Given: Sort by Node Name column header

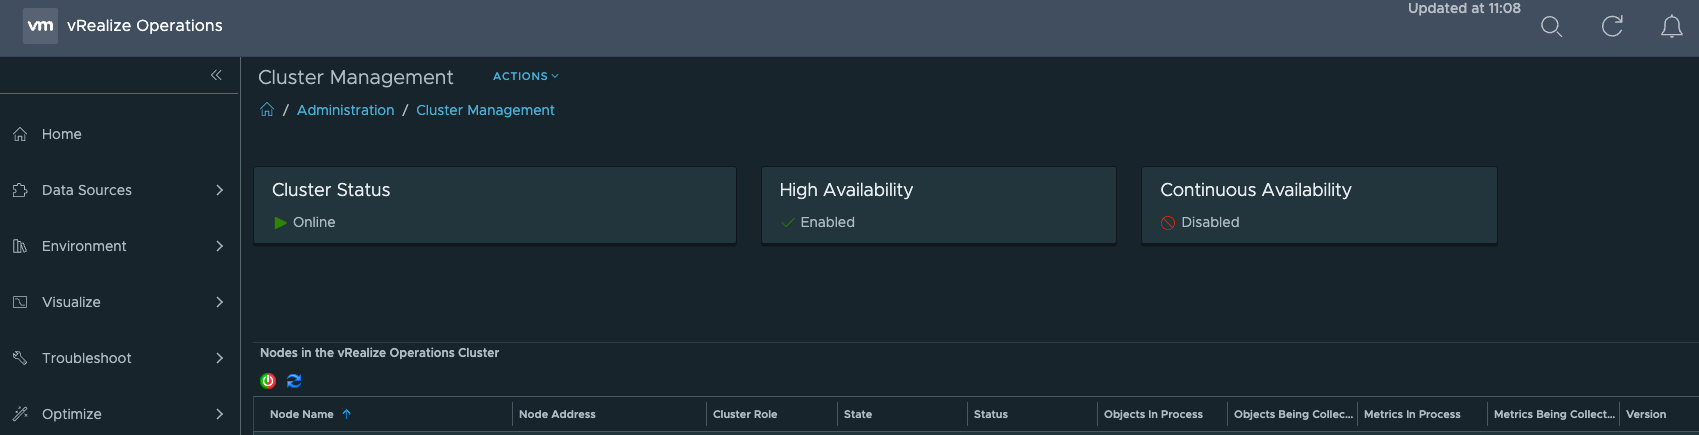Looking at the screenshot, I should coord(302,414).
